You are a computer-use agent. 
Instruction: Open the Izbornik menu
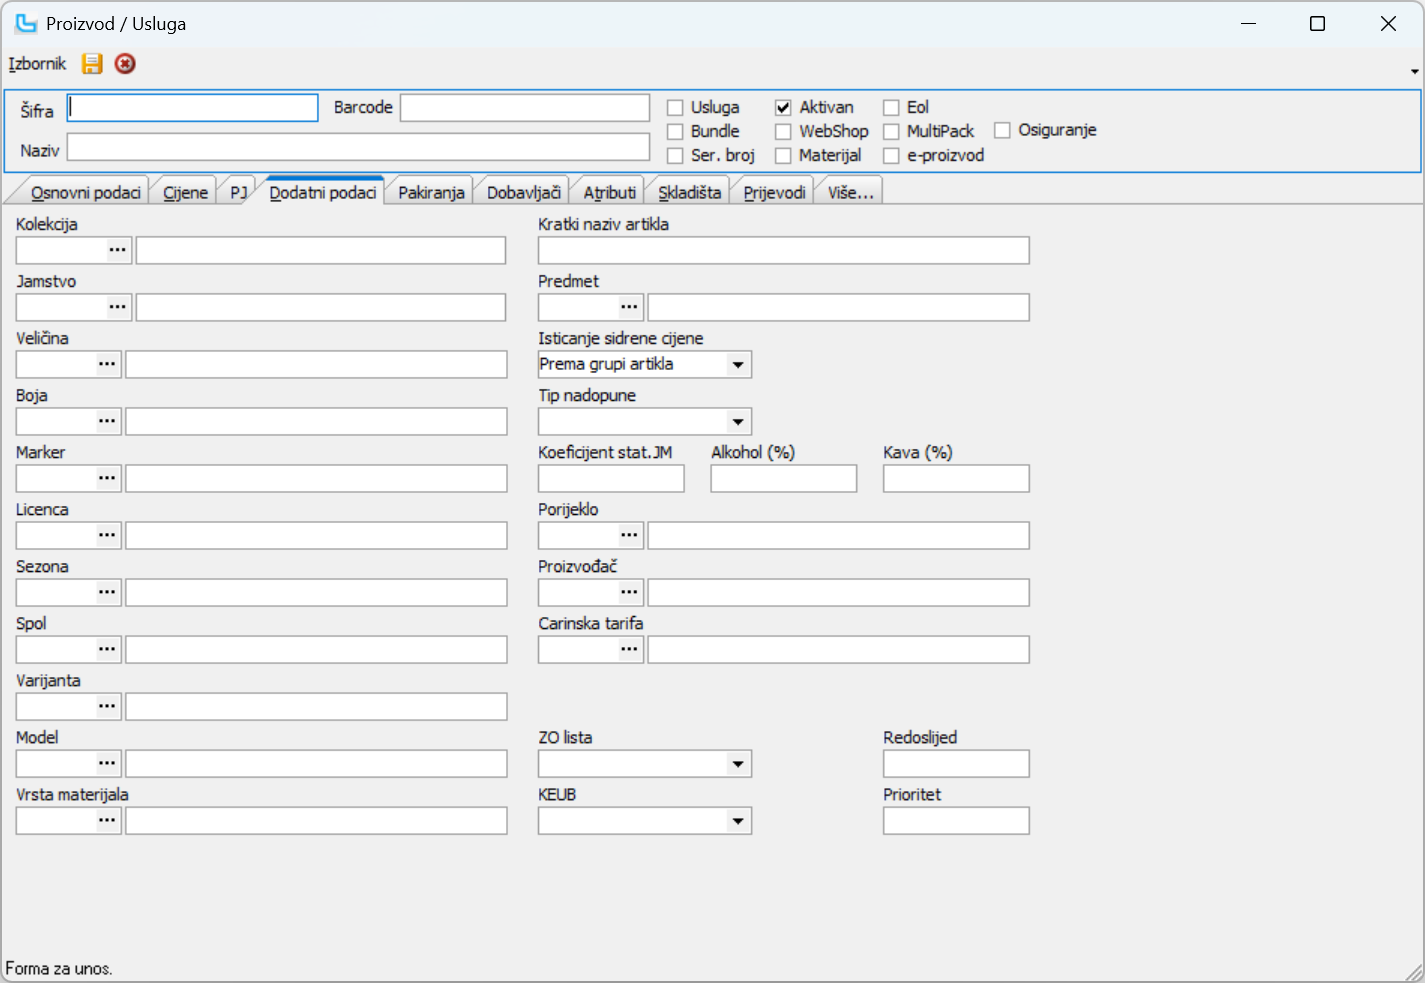(37, 64)
